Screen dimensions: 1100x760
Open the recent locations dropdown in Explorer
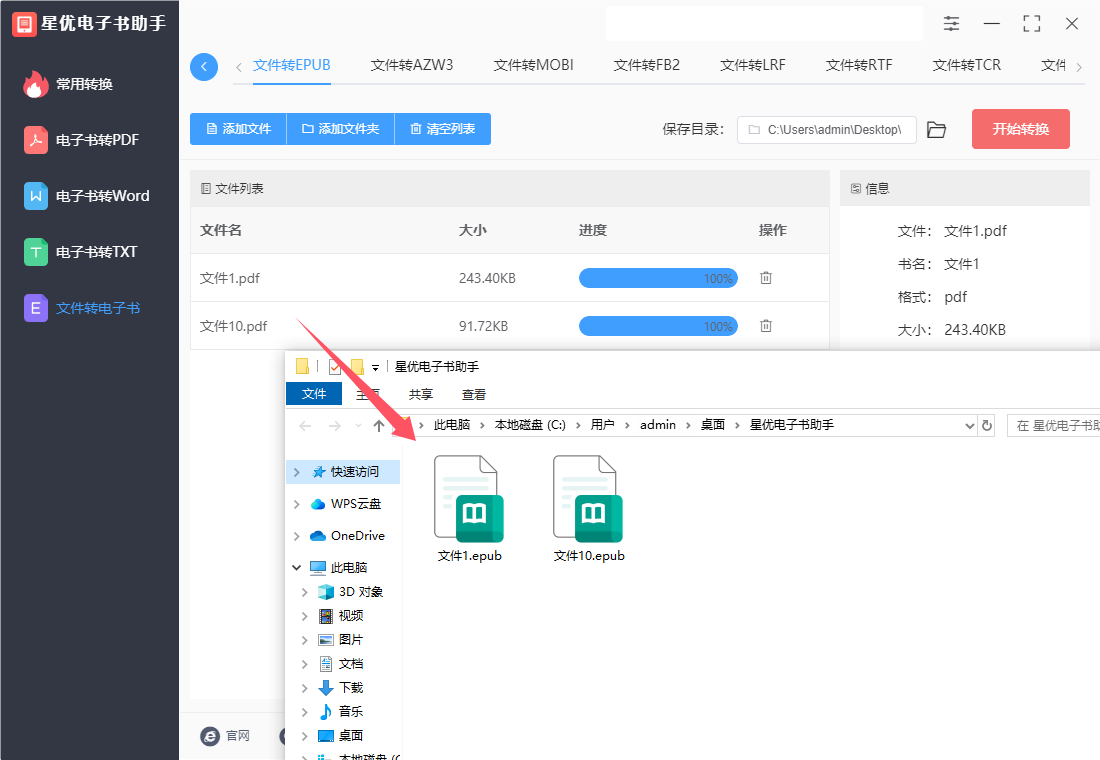358,425
